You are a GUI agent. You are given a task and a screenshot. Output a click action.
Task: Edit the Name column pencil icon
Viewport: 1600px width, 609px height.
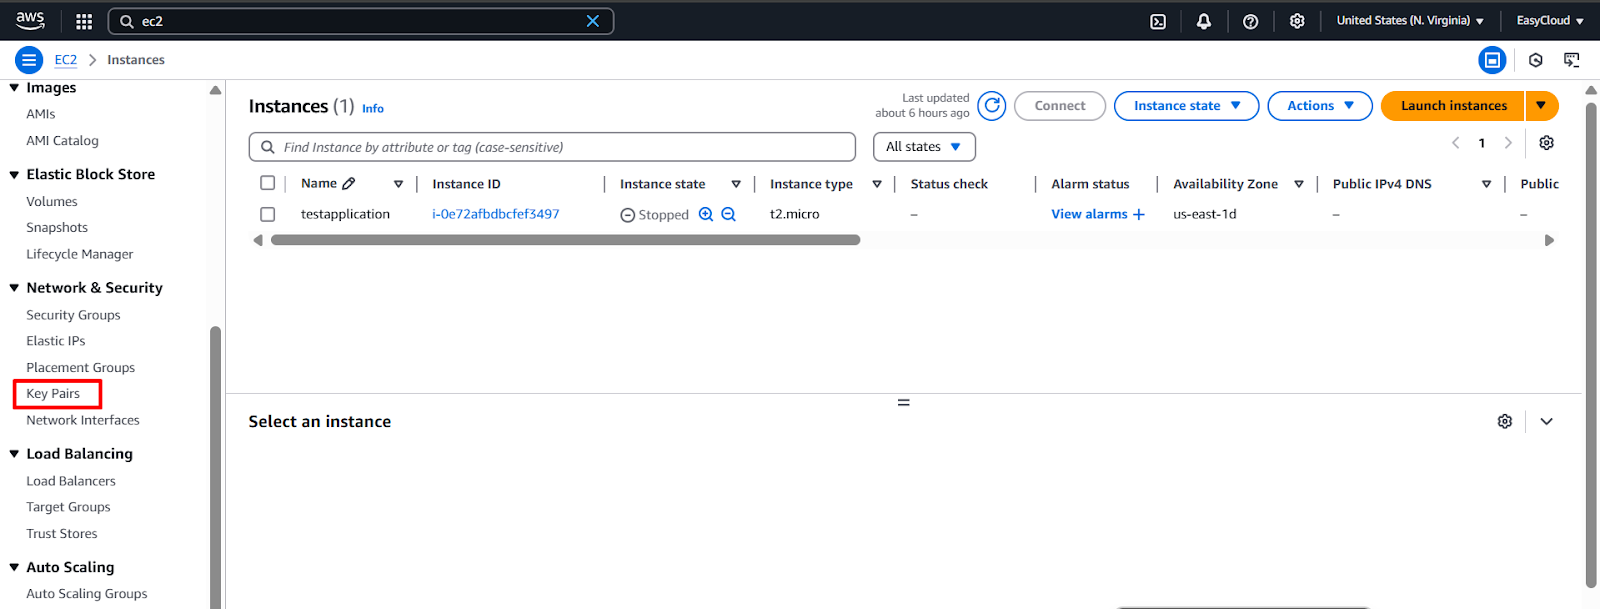(349, 184)
